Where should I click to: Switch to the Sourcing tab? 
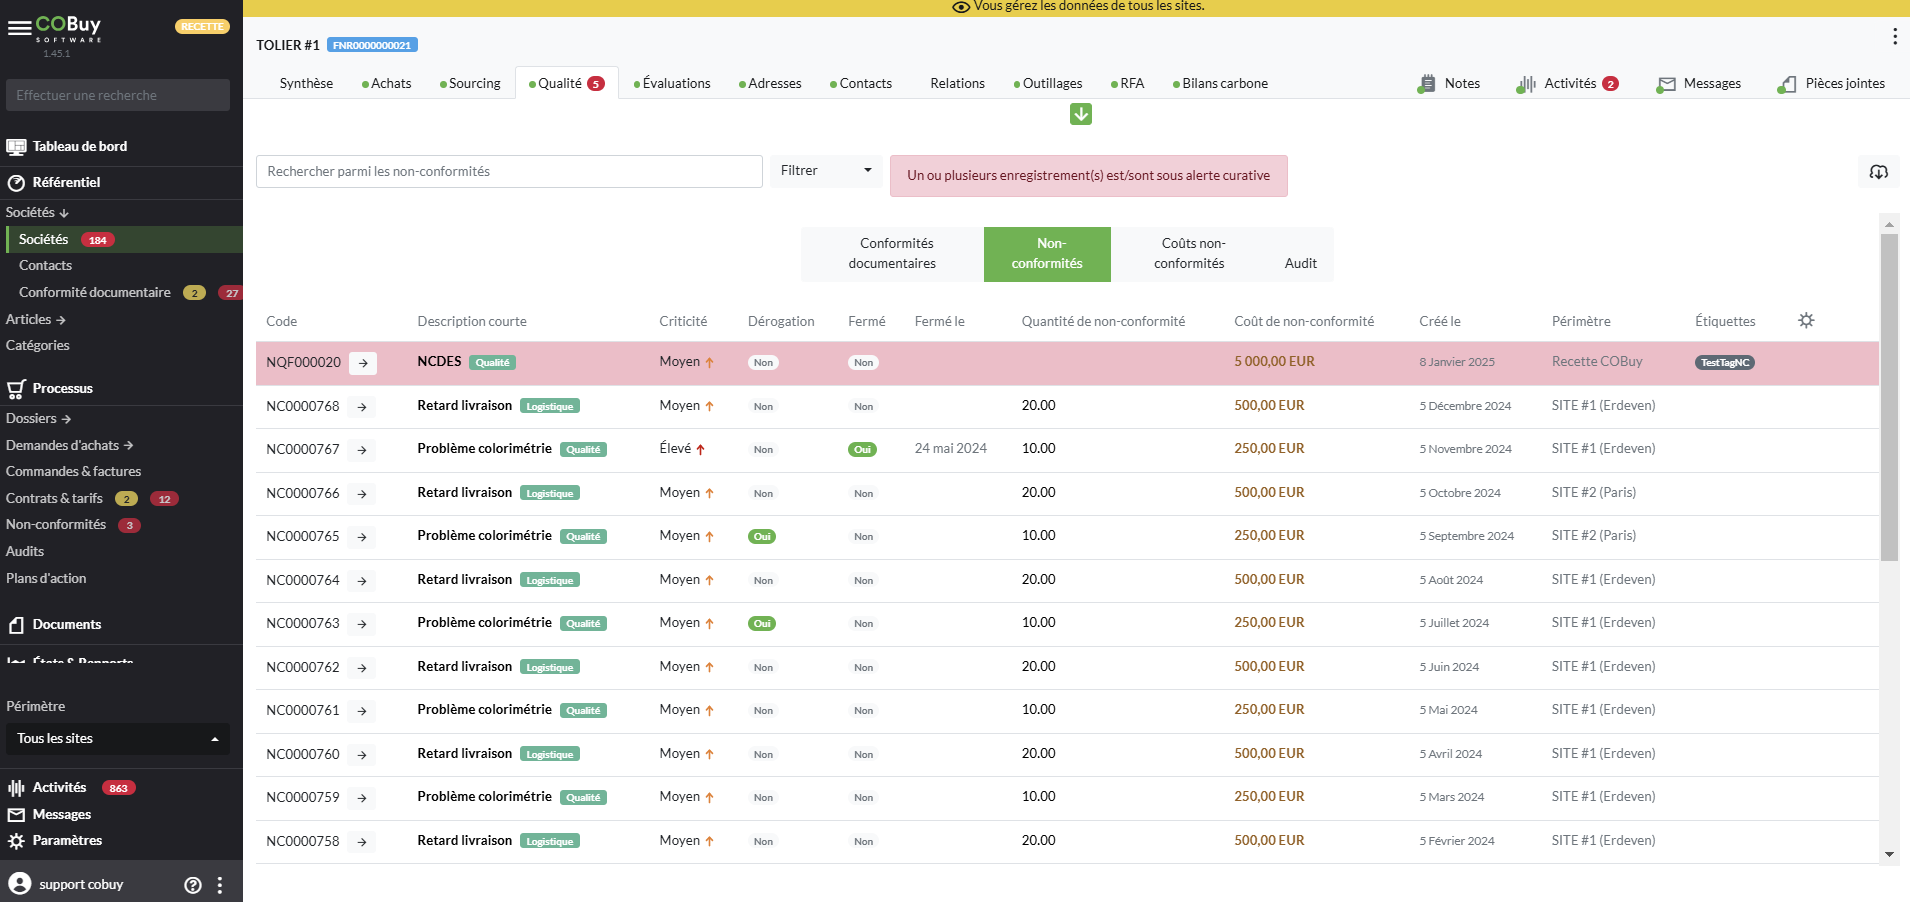tap(470, 84)
